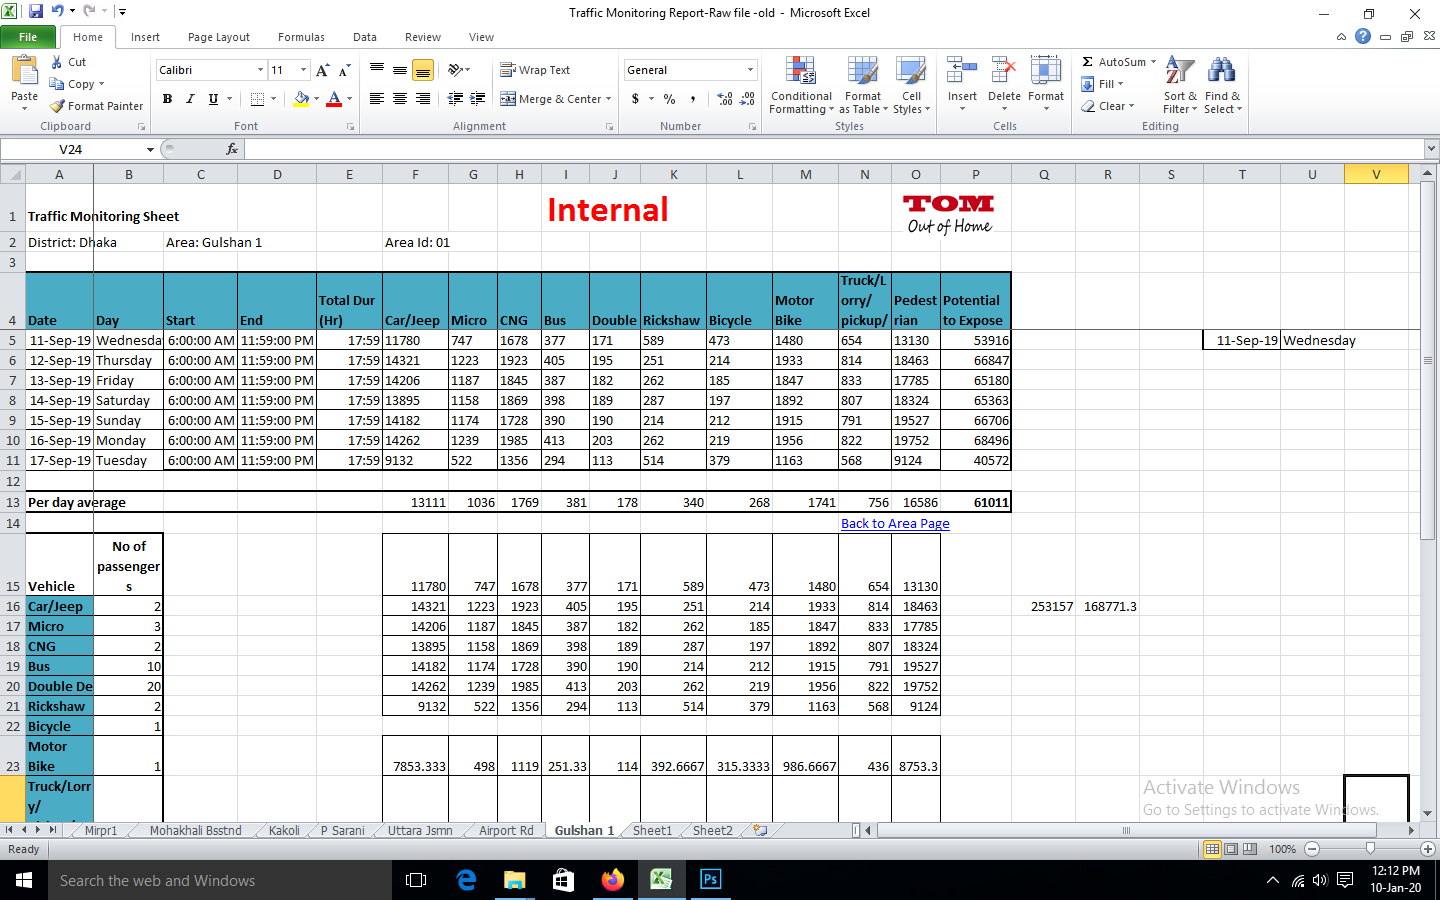Click the Back to Area Page hyperlink
Screen dimensions: 1440x900
(x=894, y=523)
